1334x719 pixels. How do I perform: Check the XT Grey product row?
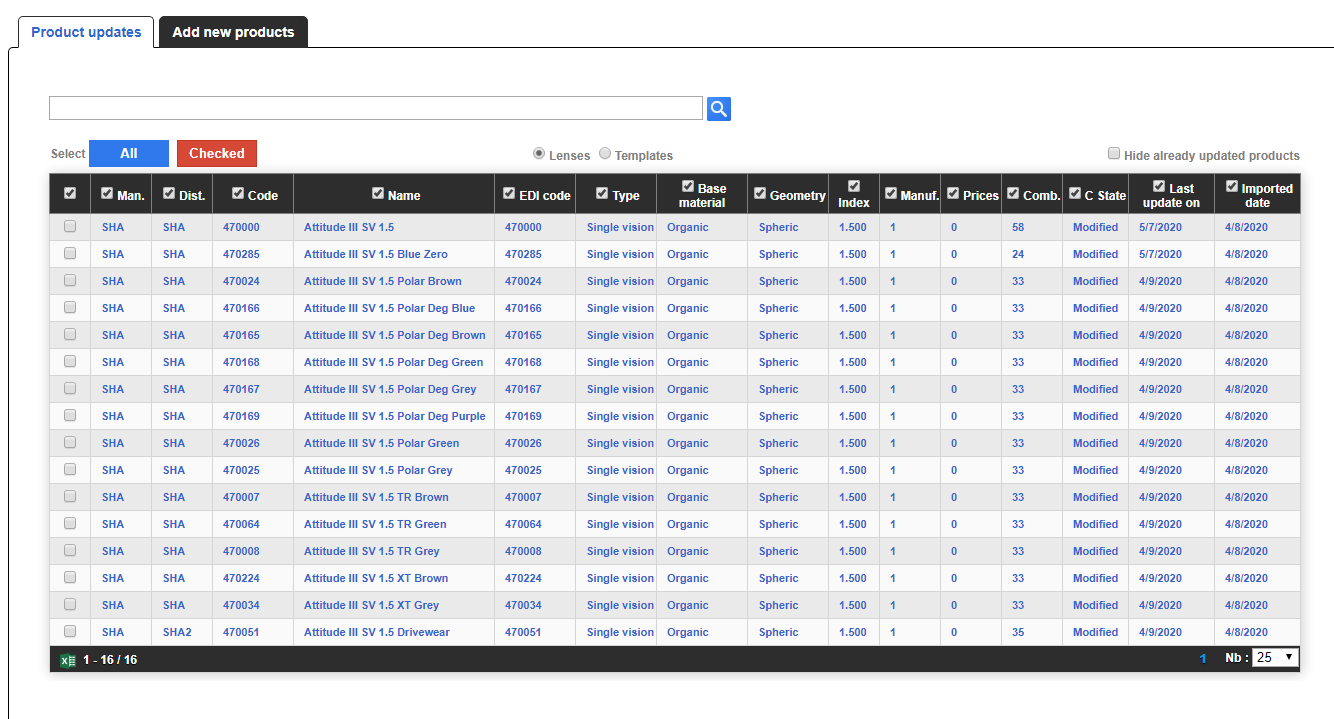coord(70,605)
